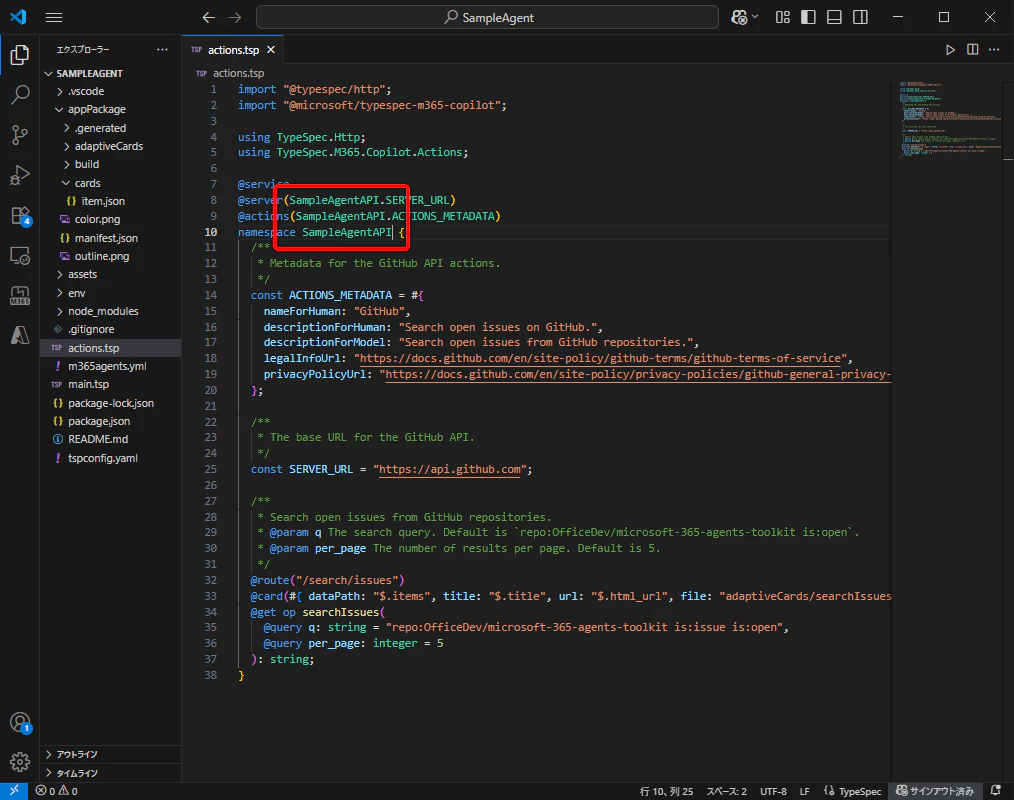
Task: Open Explorer views and more actions menu
Action: click(x=162, y=49)
